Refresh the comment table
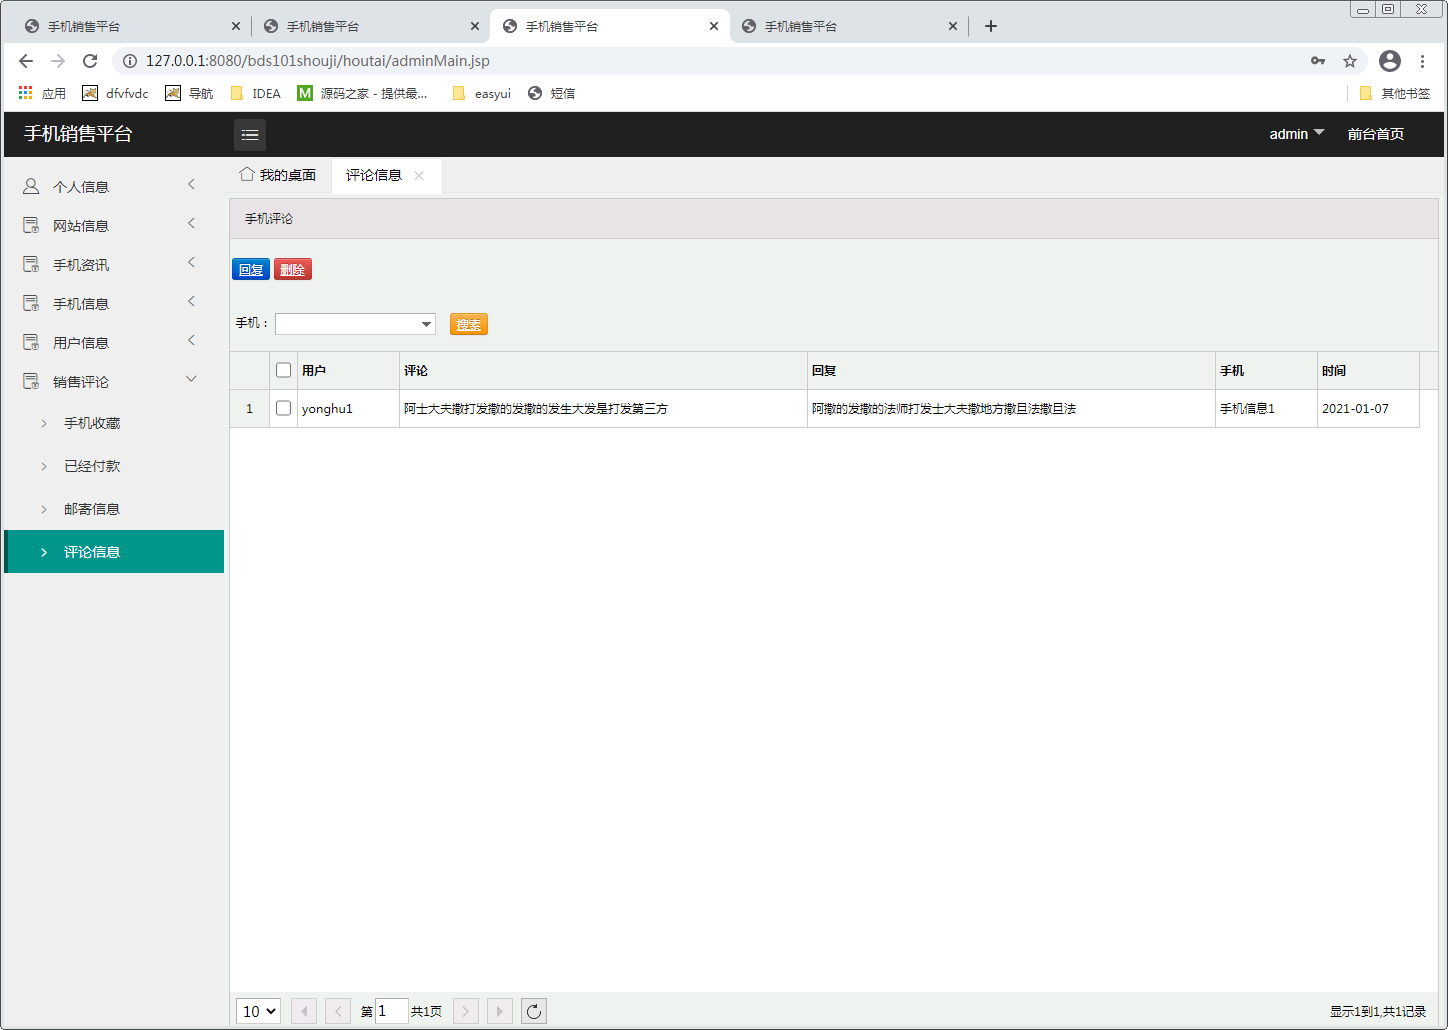This screenshot has height=1030, width=1448. (x=534, y=1011)
